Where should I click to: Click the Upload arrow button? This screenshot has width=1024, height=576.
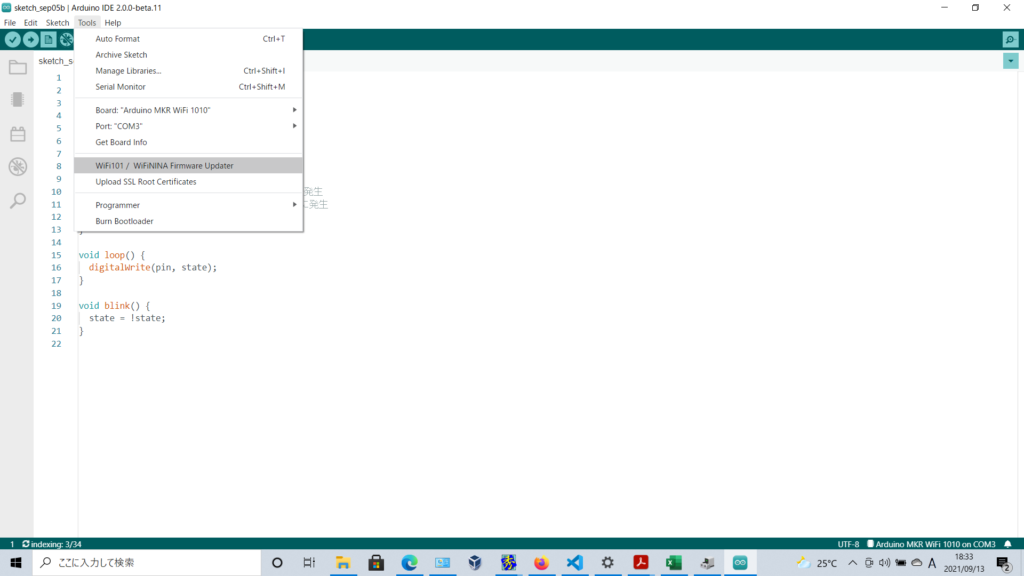tap(31, 40)
